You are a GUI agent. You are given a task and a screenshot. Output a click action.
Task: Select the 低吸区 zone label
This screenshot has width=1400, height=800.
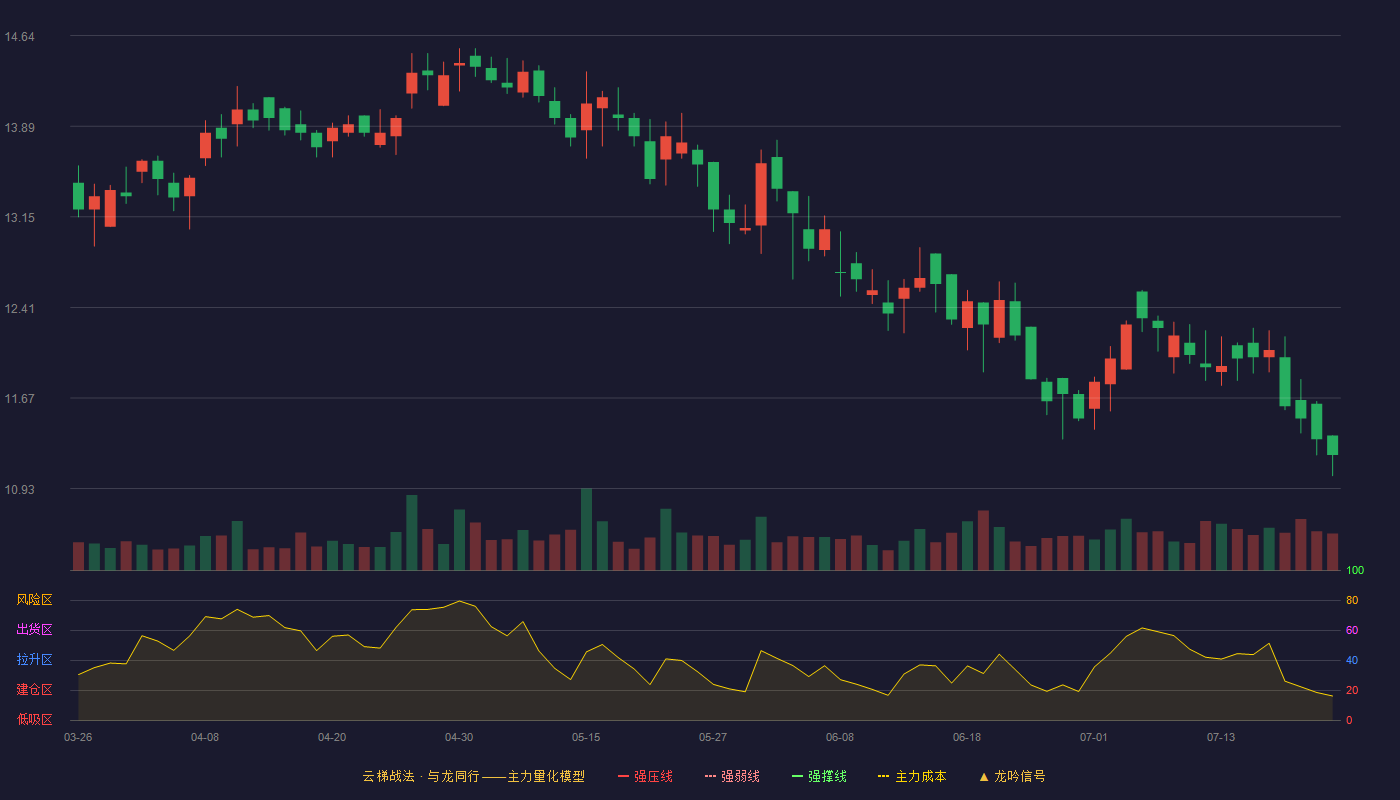pyautogui.click(x=34, y=719)
